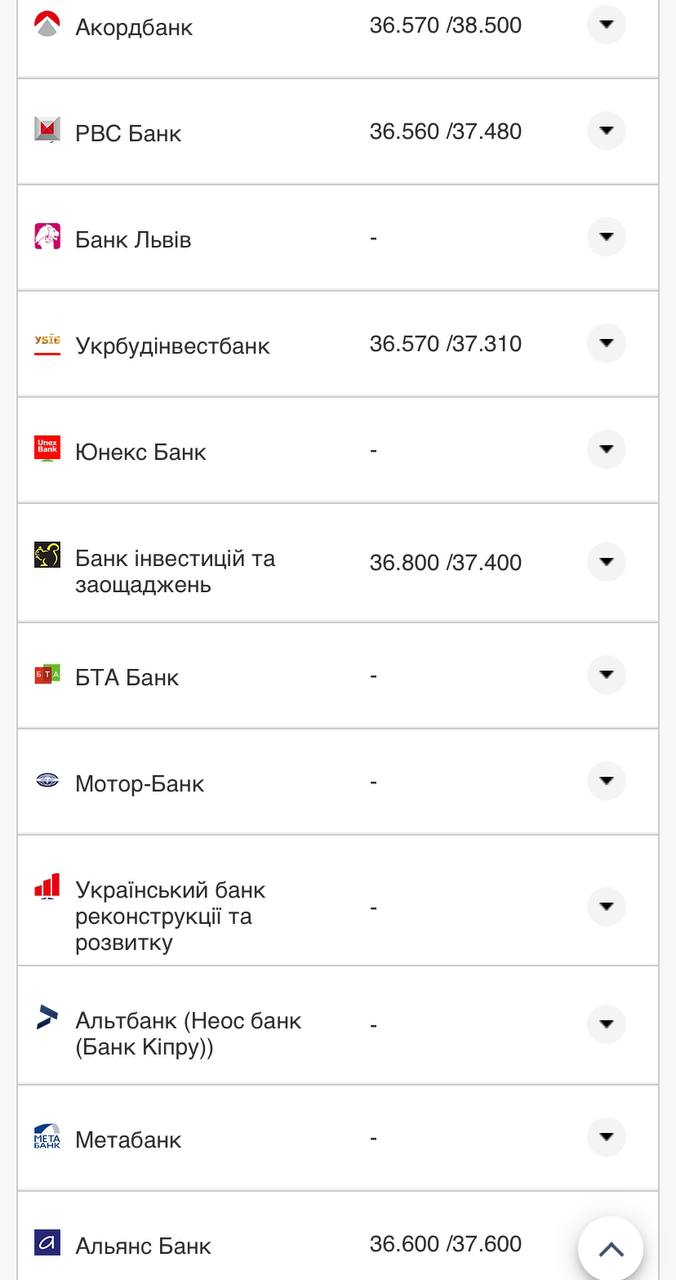Expand the РВС Банк rate details

[606, 130]
